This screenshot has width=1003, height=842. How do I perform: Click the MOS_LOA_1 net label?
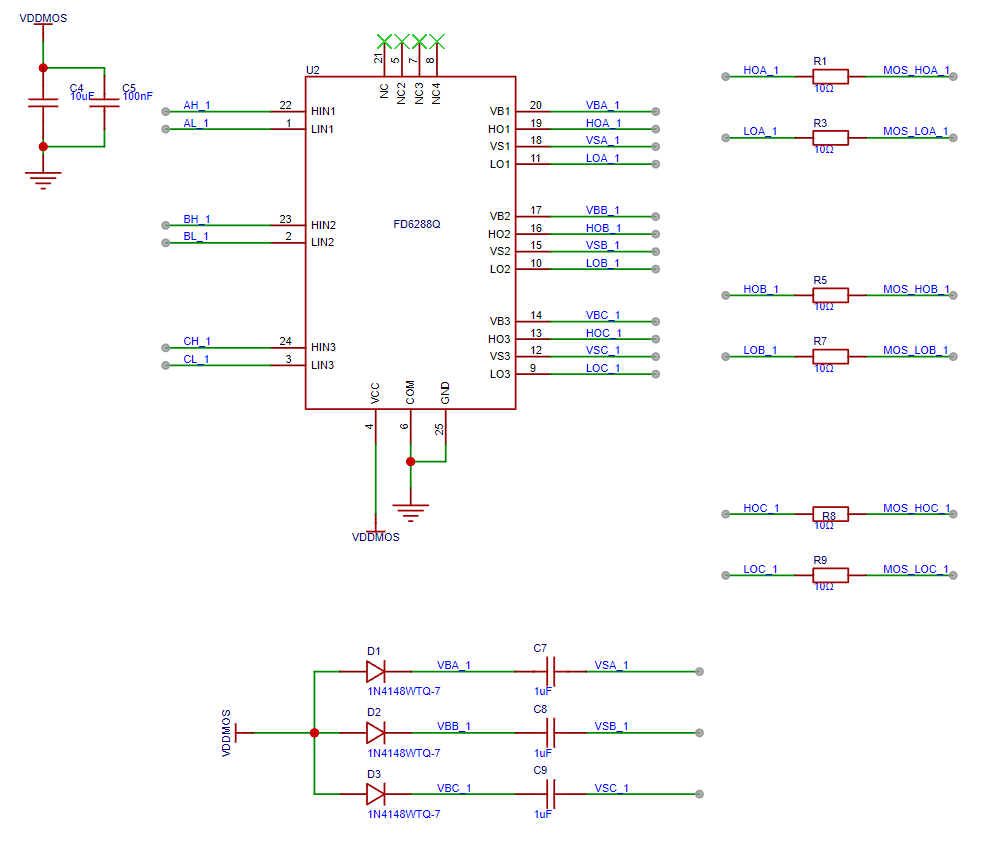point(915,131)
